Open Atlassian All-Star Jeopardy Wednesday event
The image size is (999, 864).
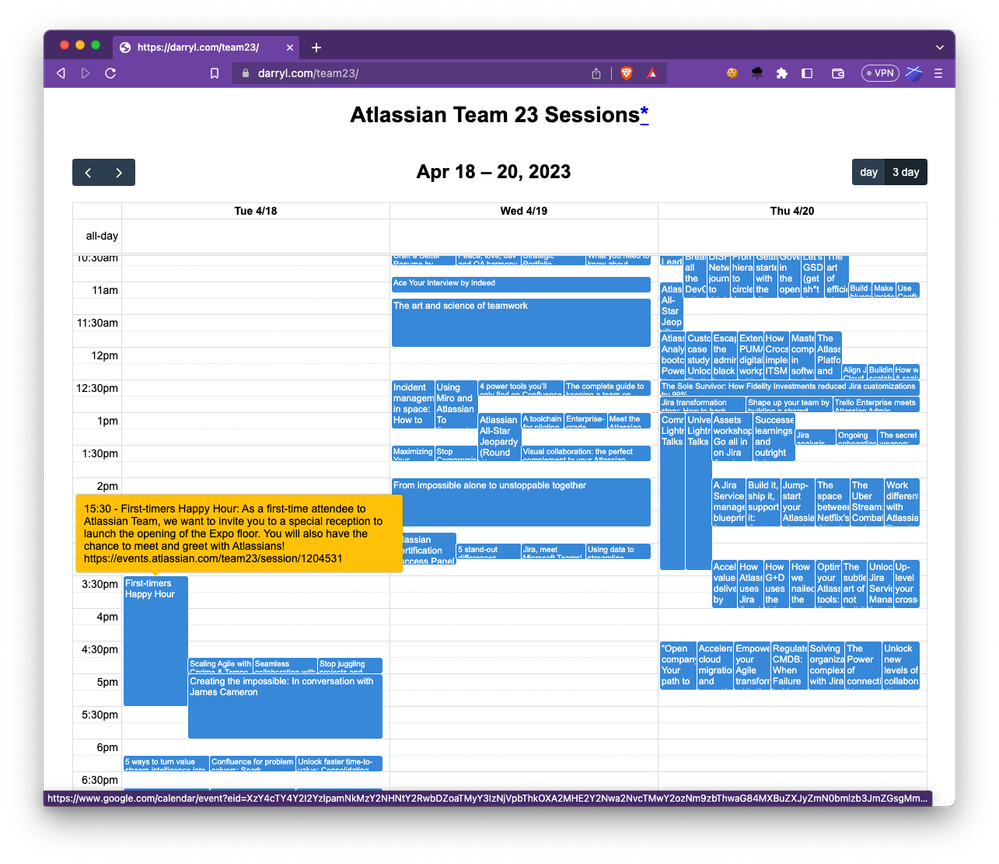[500, 436]
